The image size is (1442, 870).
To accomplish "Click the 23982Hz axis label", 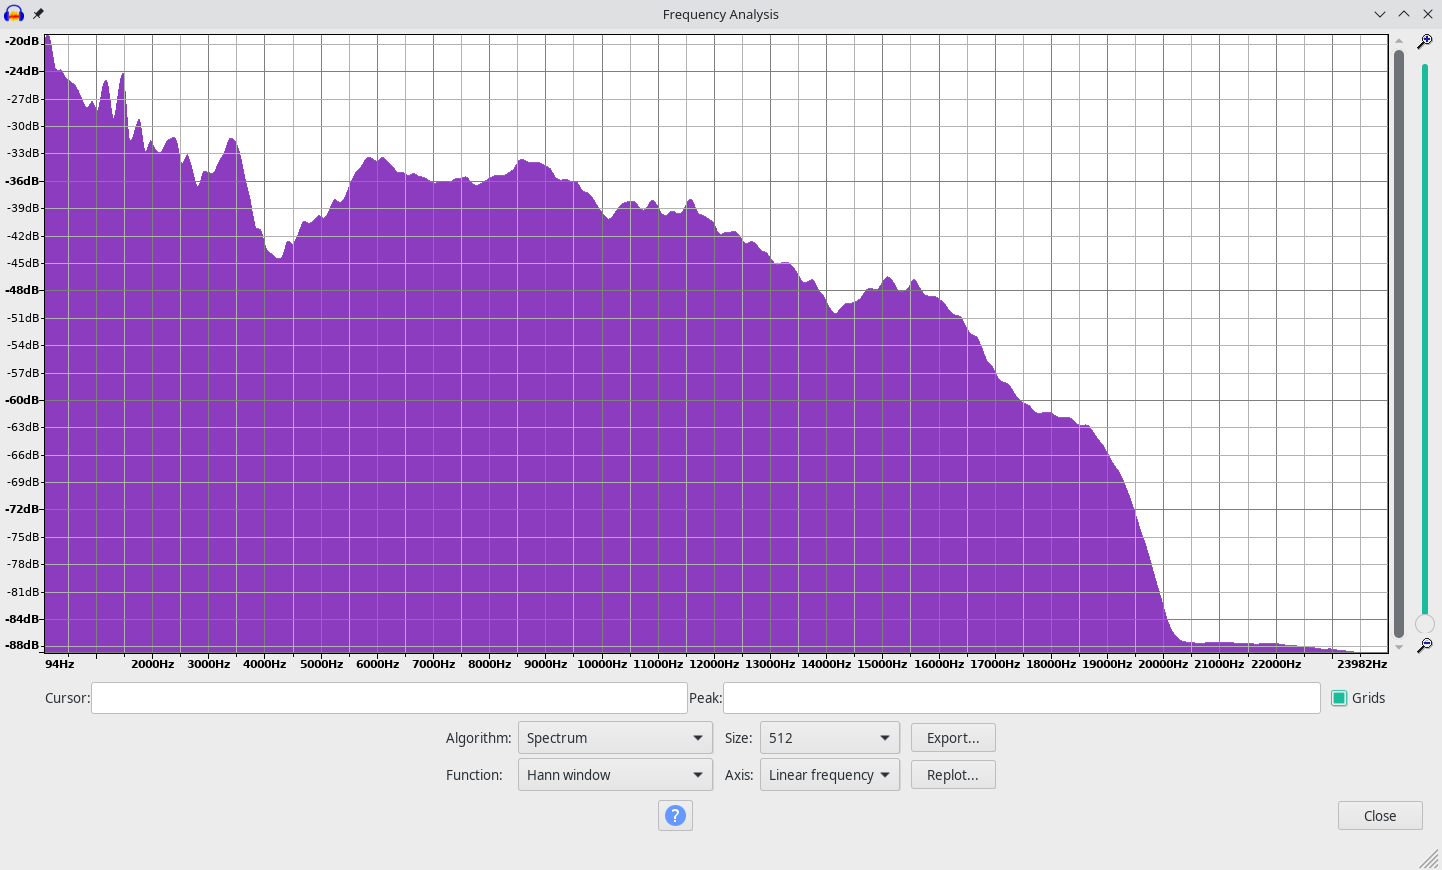I will 1362,664.
